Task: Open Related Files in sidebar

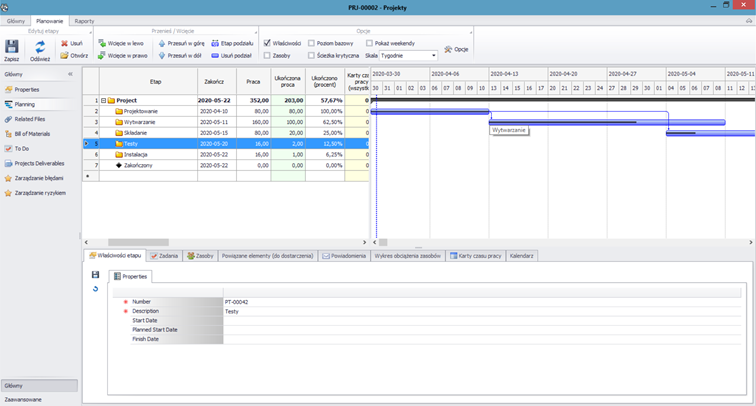Action: (25, 119)
